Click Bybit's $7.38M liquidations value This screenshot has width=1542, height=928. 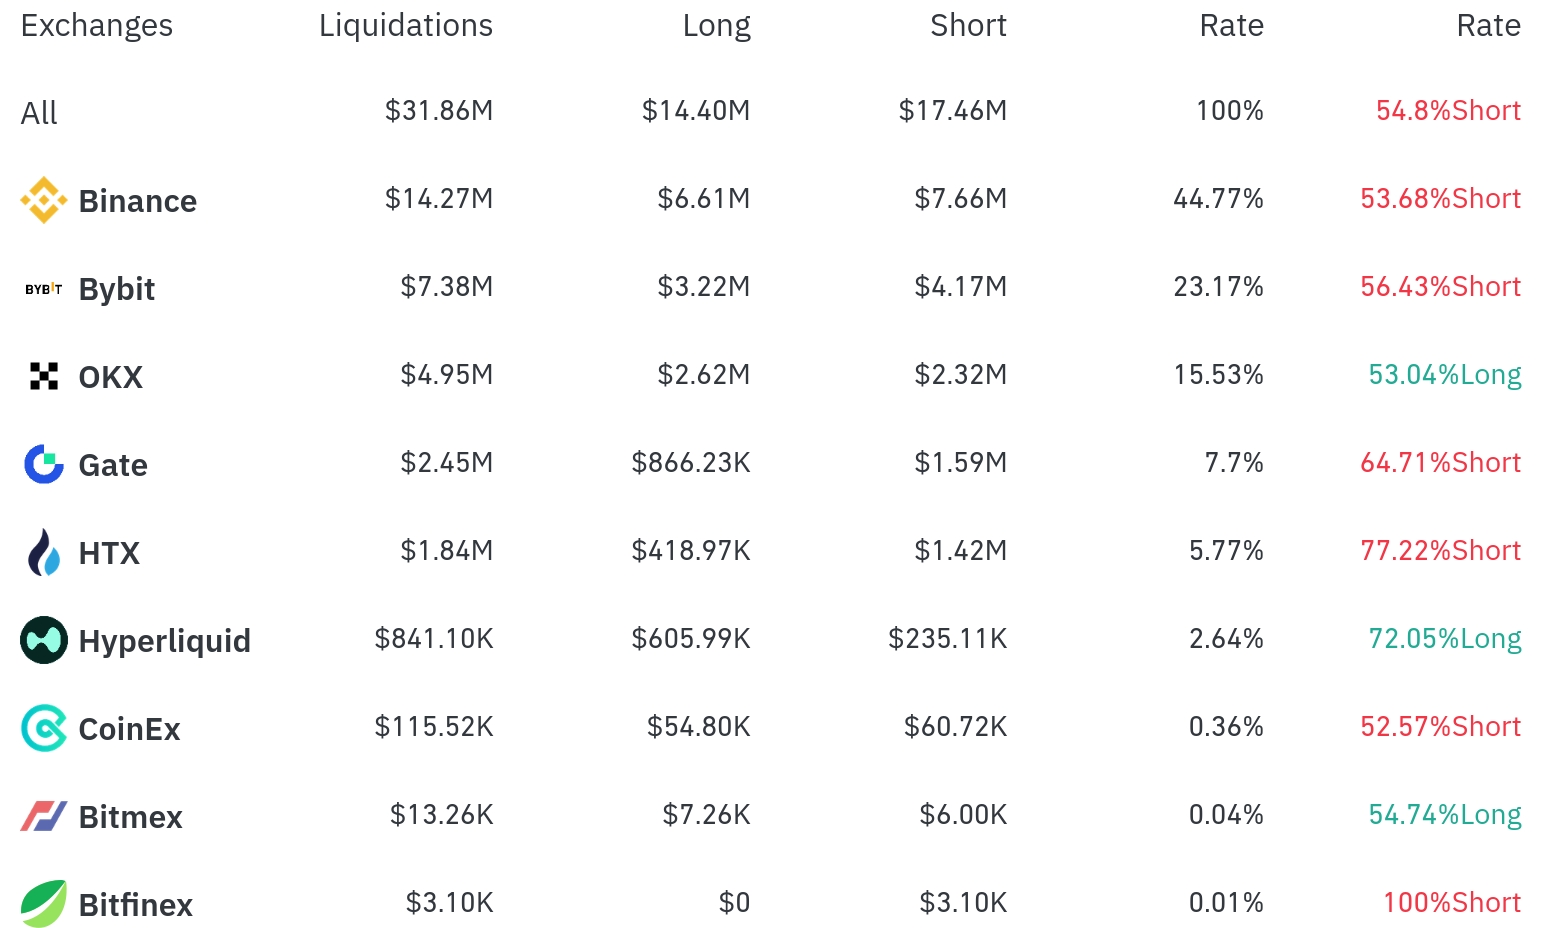point(447,287)
